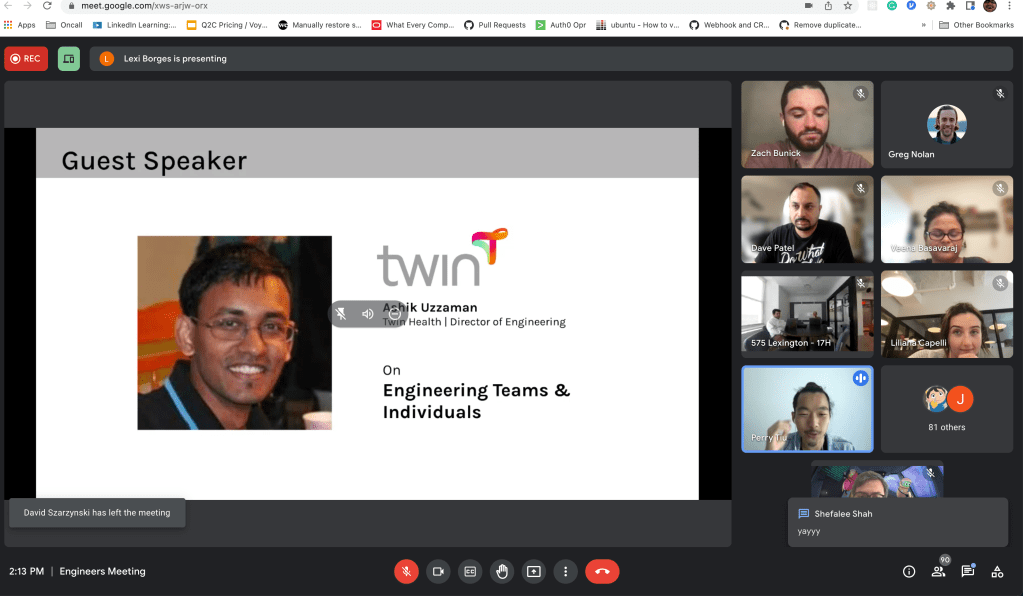Image resolution: width=1023 pixels, height=596 pixels.
Task: Show the participants list of 90 people
Action: click(938, 571)
